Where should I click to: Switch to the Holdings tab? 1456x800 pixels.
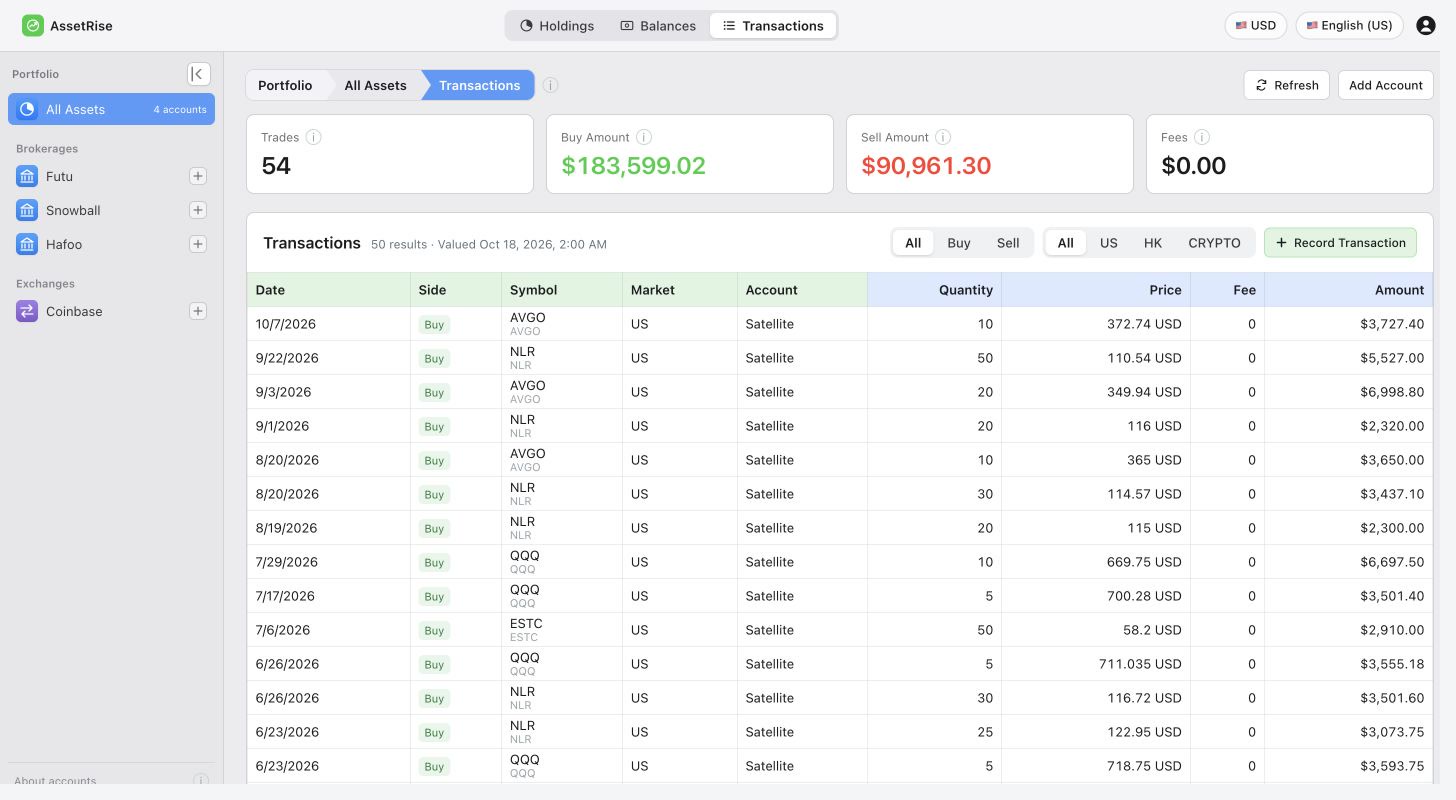pyautogui.click(x=557, y=26)
